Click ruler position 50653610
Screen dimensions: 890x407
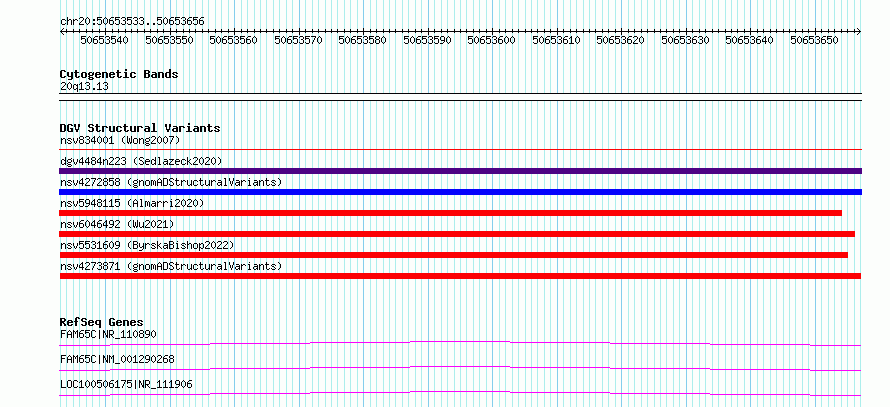tap(556, 40)
